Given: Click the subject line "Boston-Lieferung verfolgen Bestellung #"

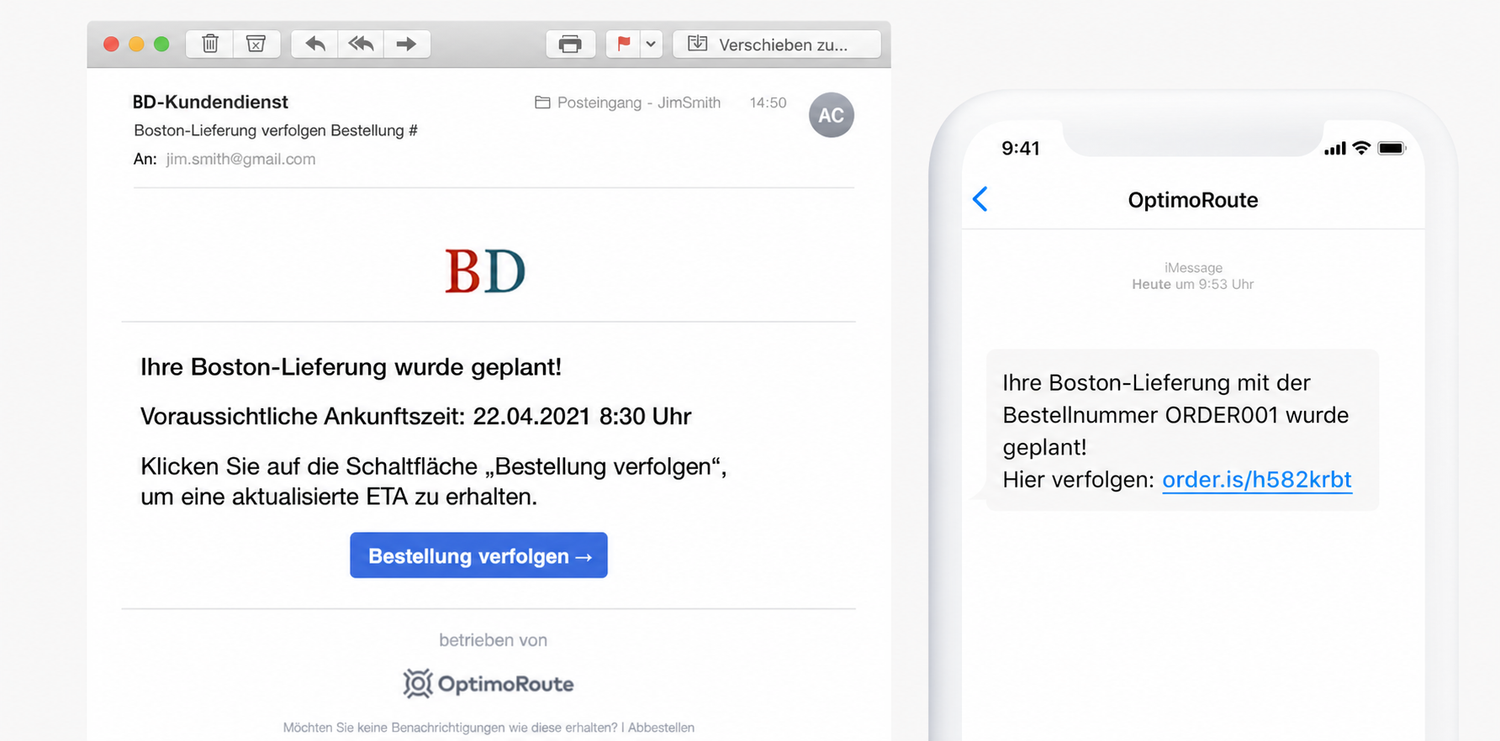Looking at the screenshot, I should (x=276, y=131).
